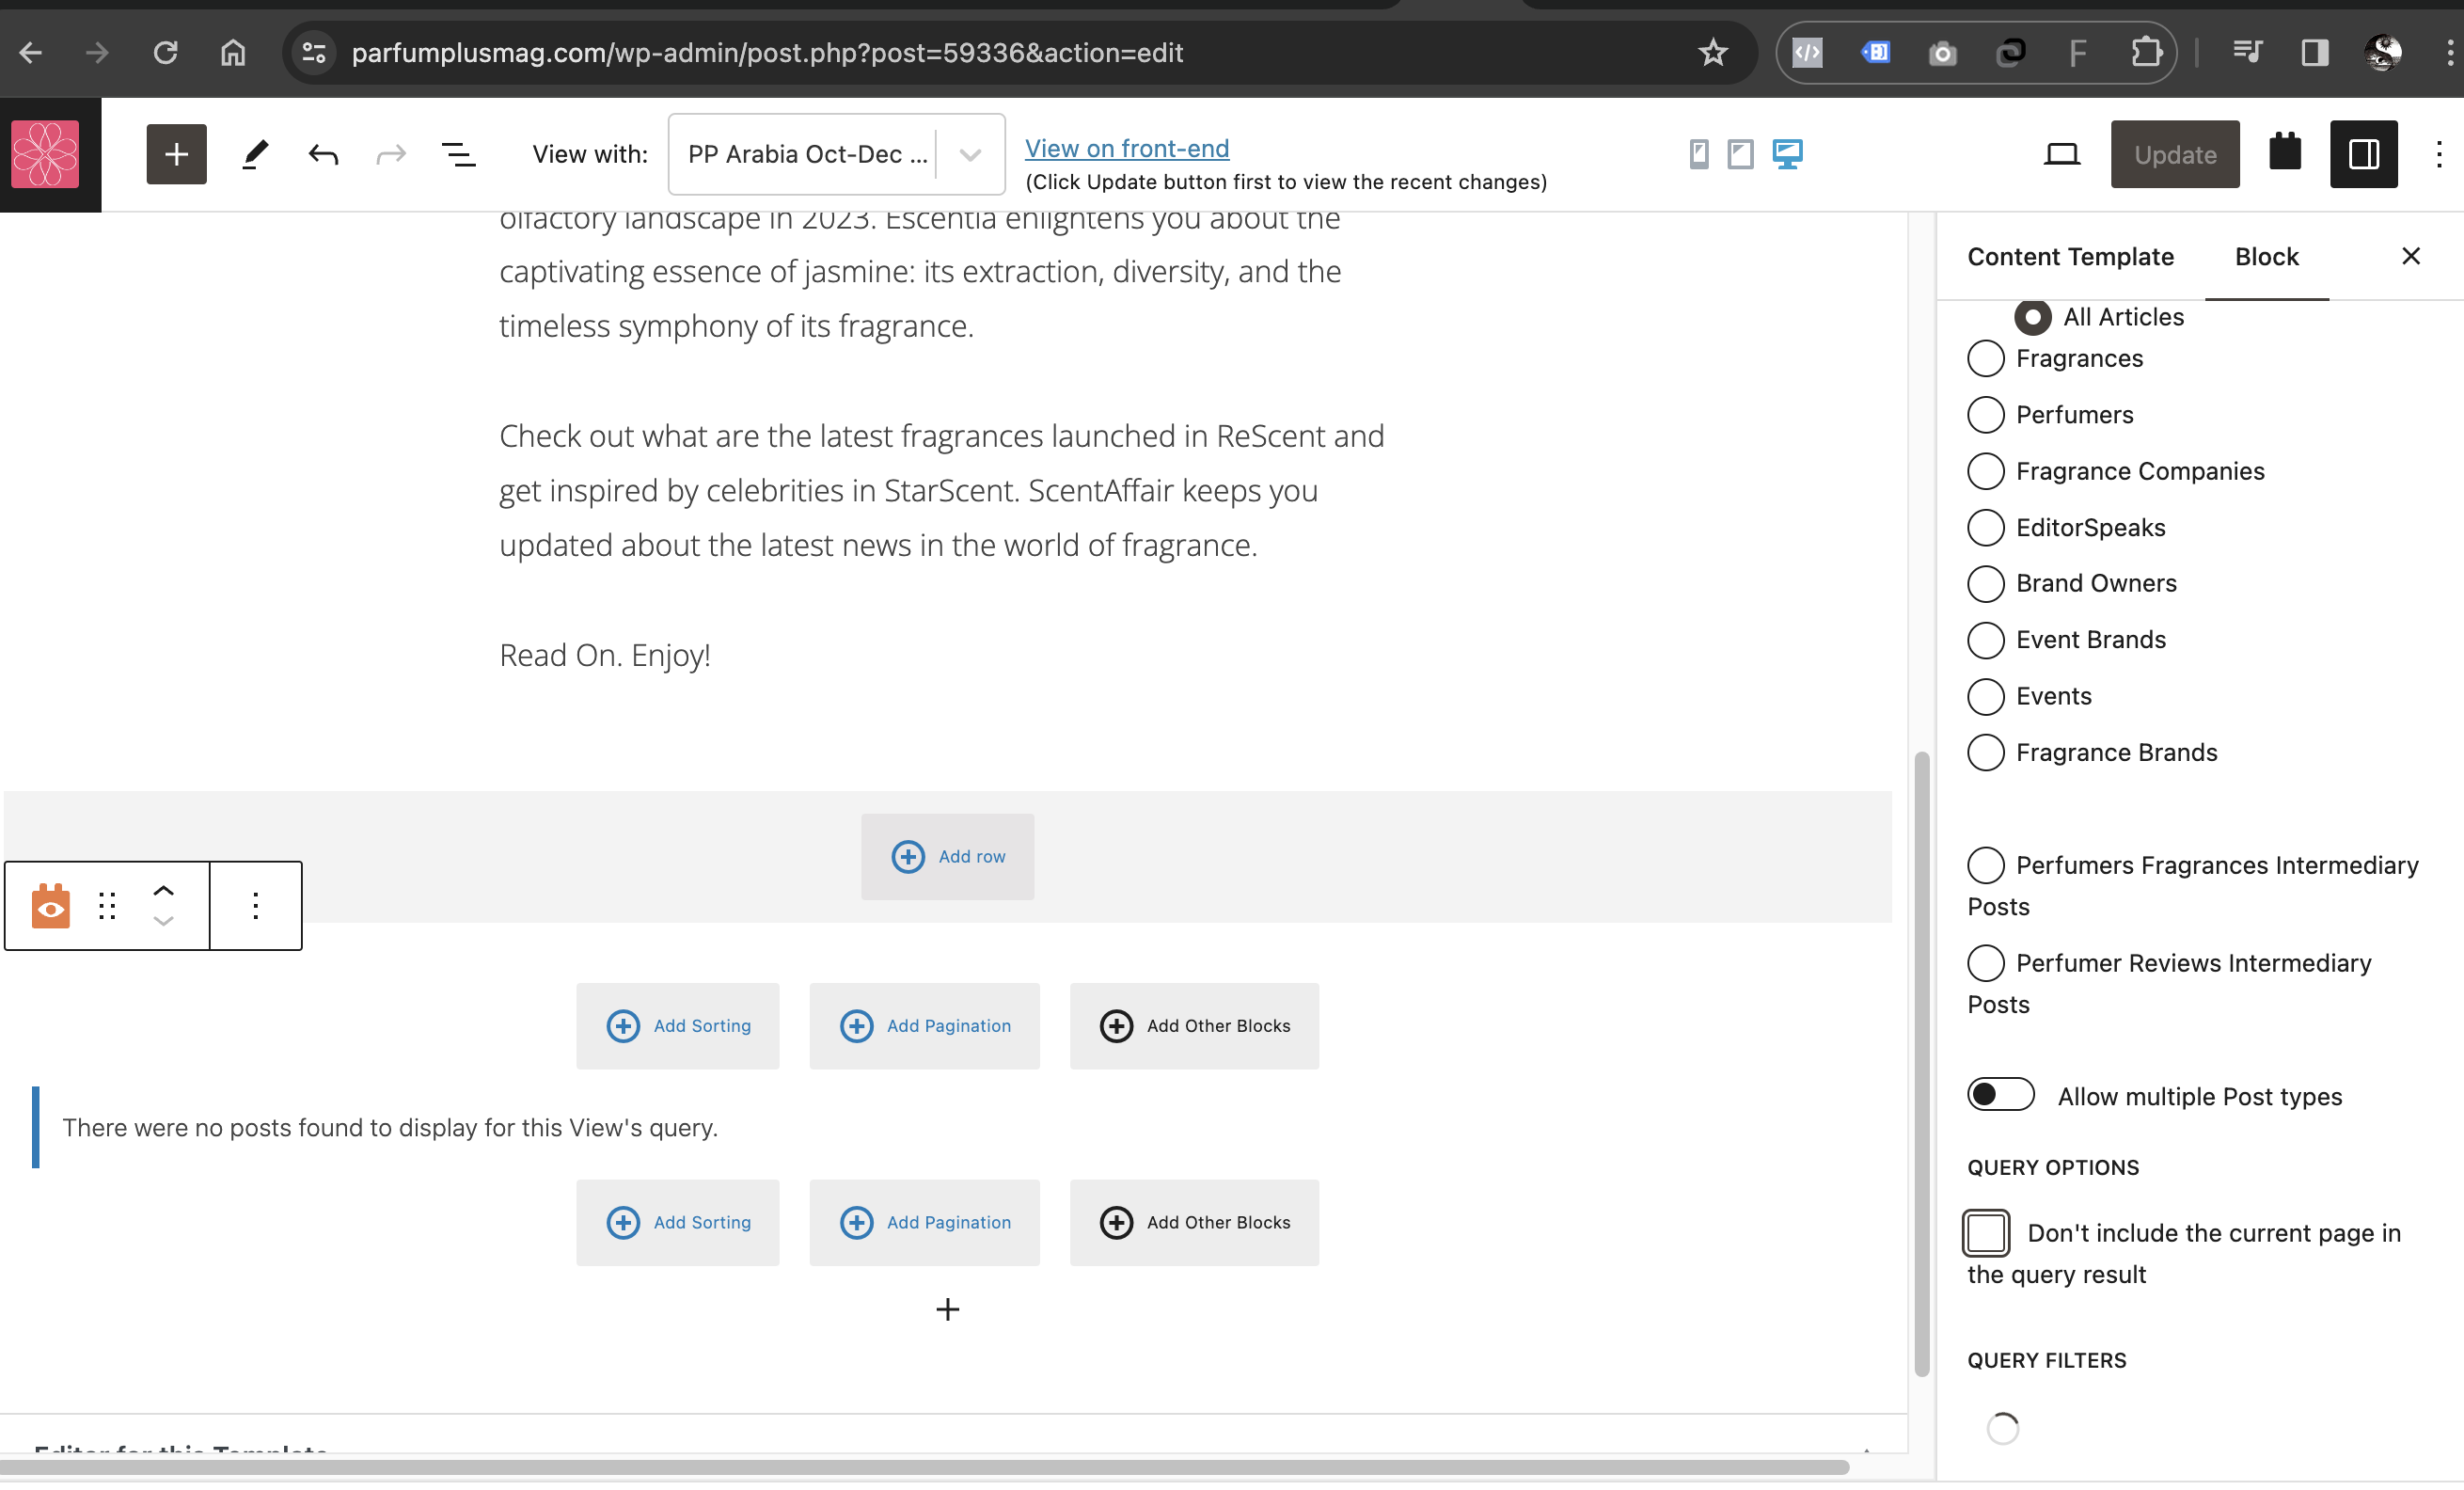Select Perfumers Fragrances Intermediary Posts

(x=1986, y=865)
